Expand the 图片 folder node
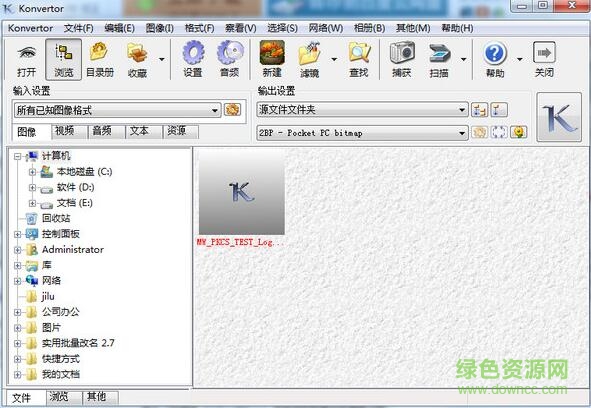This screenshot has width=591, height=408. pos(17,328)
